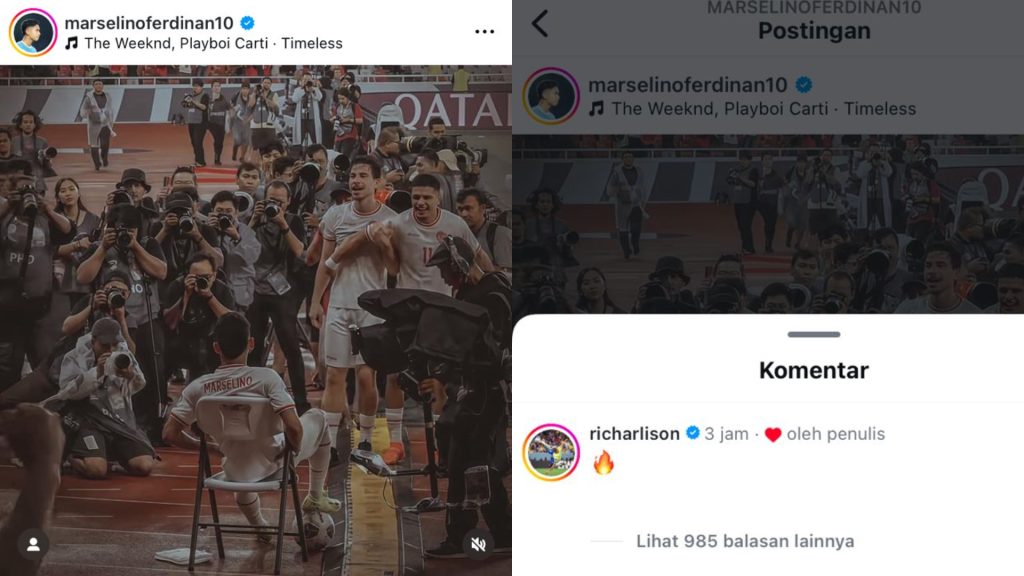Viewport: 1024px width, 576px height.
Task: Select the Postingan header title
Action: 813,31
